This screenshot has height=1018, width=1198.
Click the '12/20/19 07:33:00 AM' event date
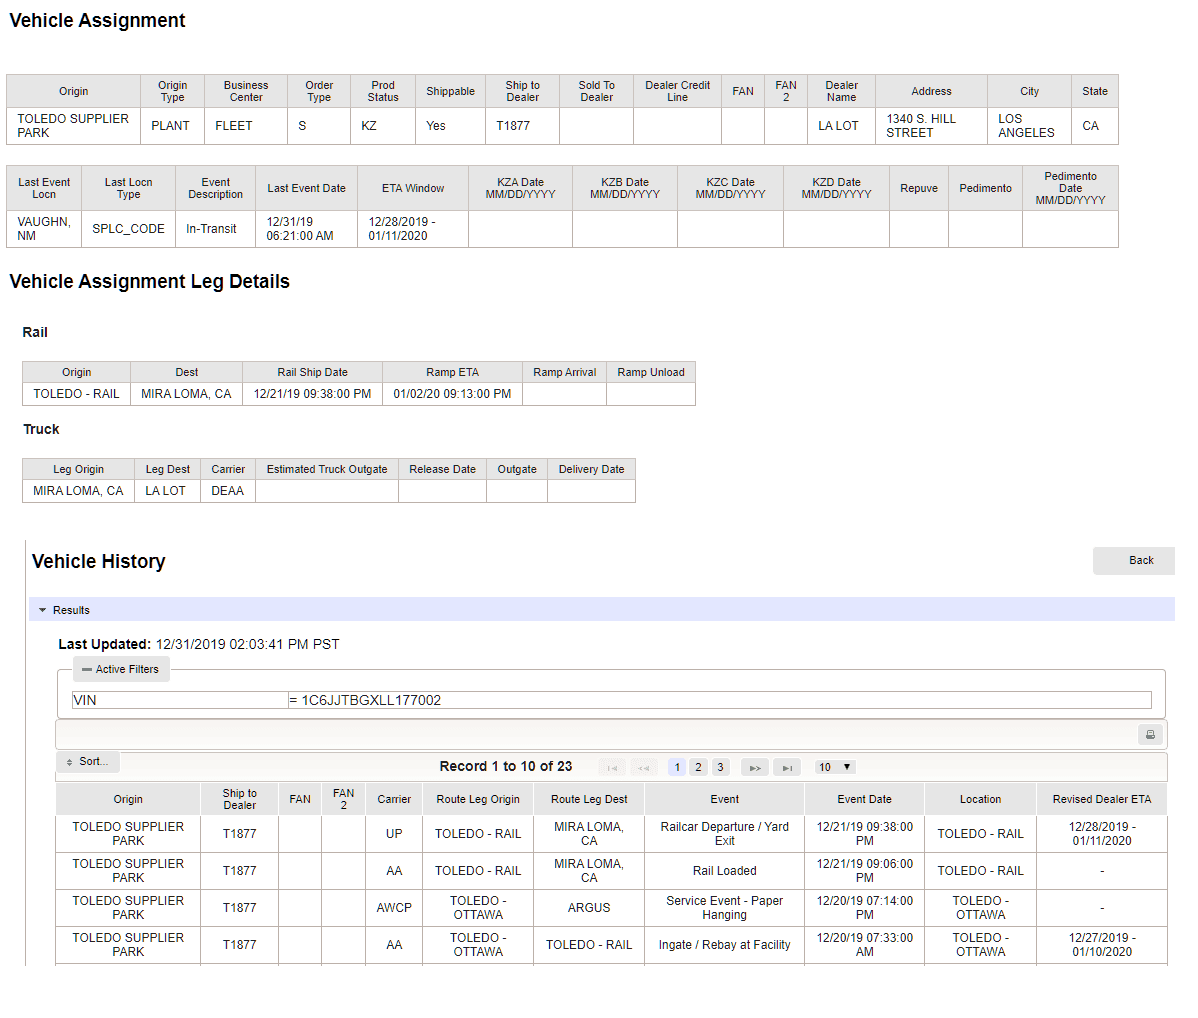[x=864, y=945]
